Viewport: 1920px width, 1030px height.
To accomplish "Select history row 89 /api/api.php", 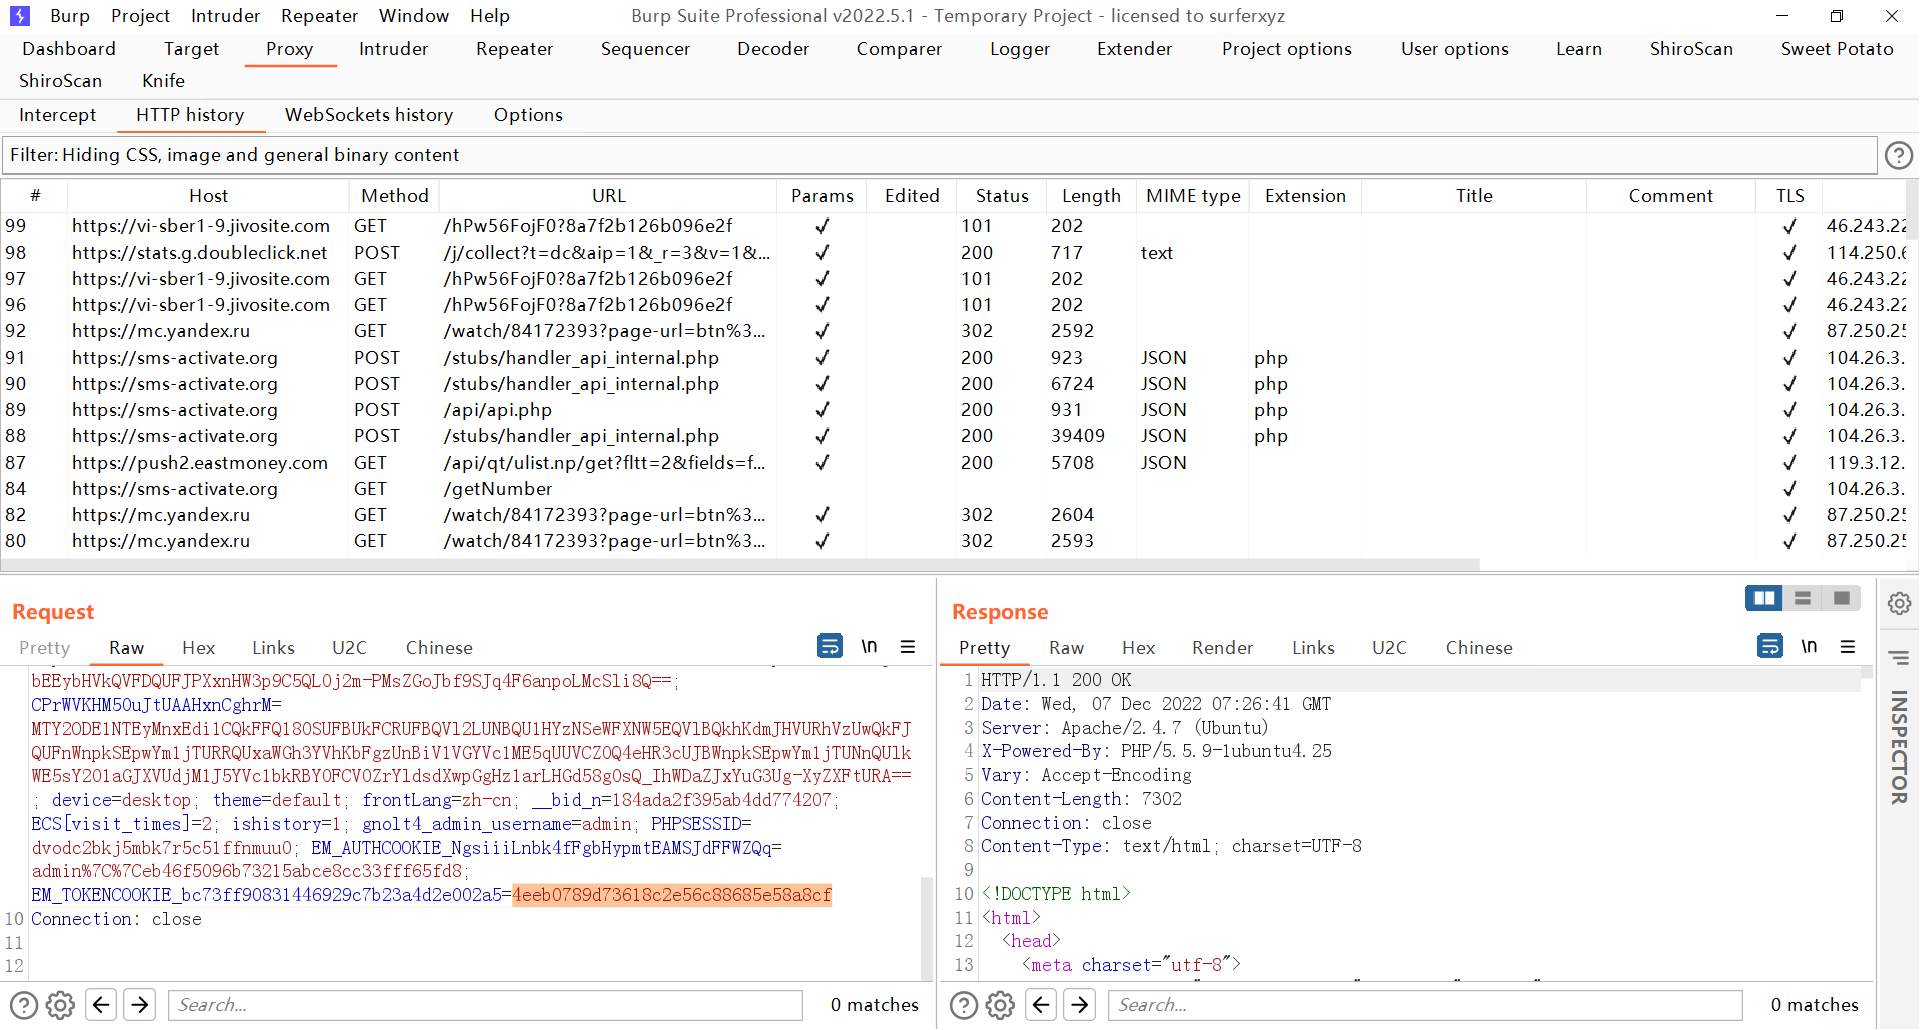I will tap(955, 410).
